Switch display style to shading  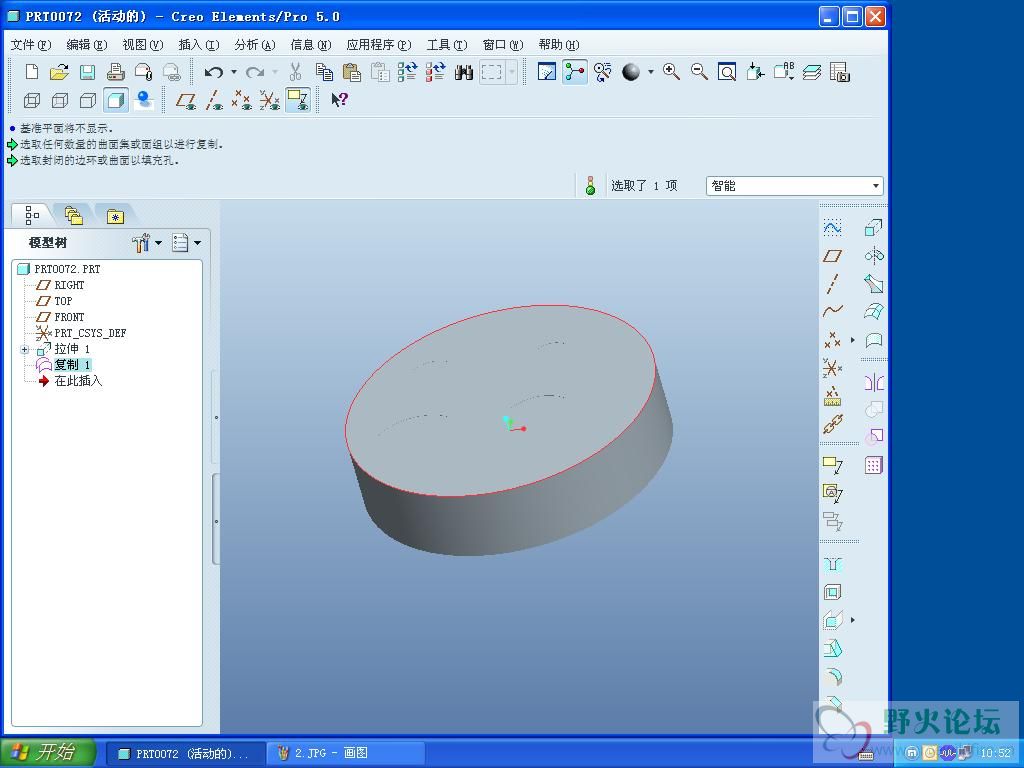(x=116, y=100)
